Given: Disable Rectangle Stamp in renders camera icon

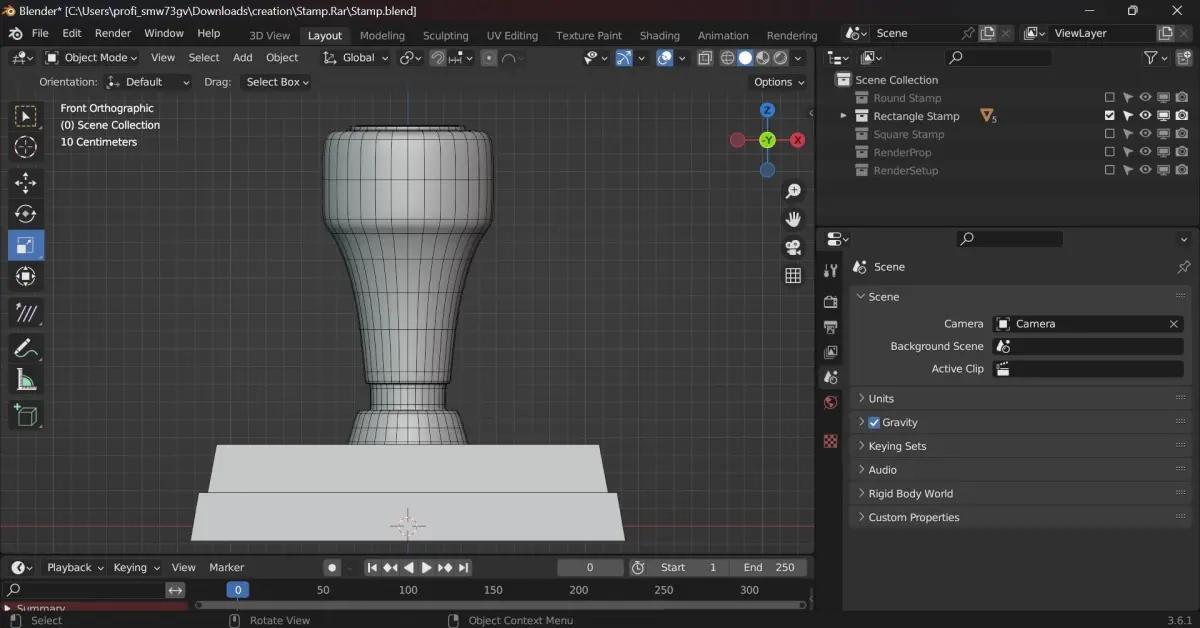Looking at the screenshot, I should click(x=1181, y=116).
